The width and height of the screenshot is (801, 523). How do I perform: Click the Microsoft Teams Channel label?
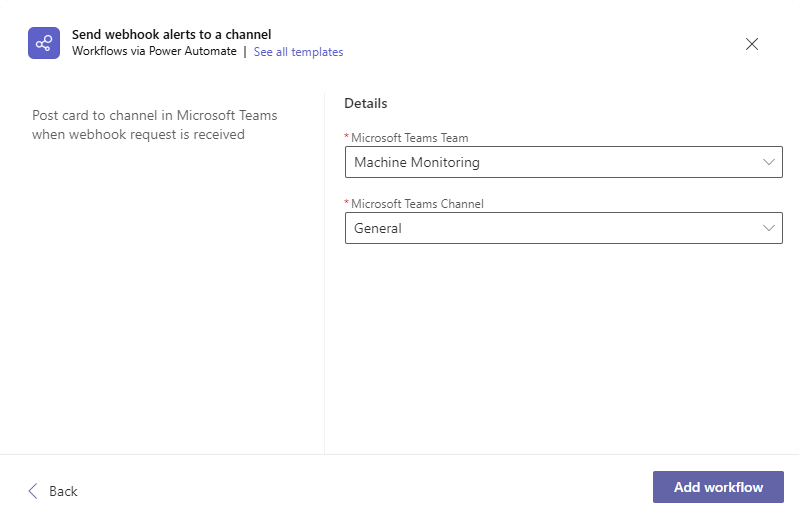point(417,204)
